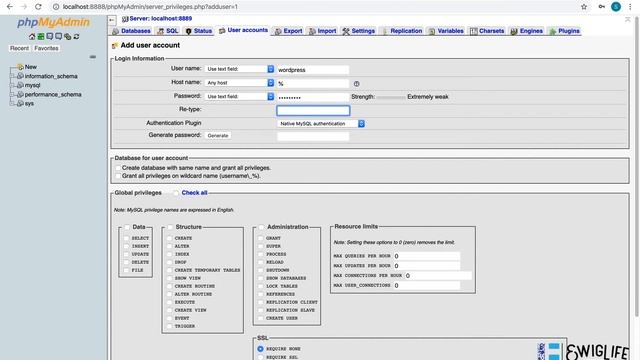Open the Host name 'Any host' dropdown
Viewport: 640px width, 360px height.
point(240,83)
